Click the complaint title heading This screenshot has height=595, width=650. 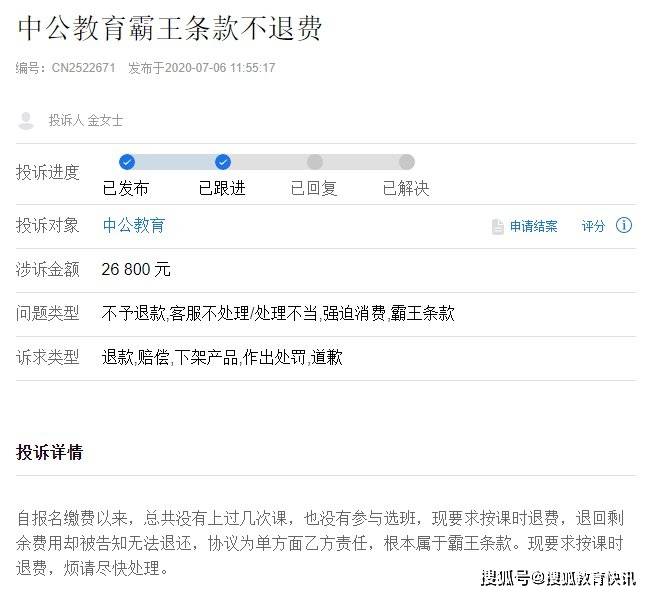coord(170,28)
